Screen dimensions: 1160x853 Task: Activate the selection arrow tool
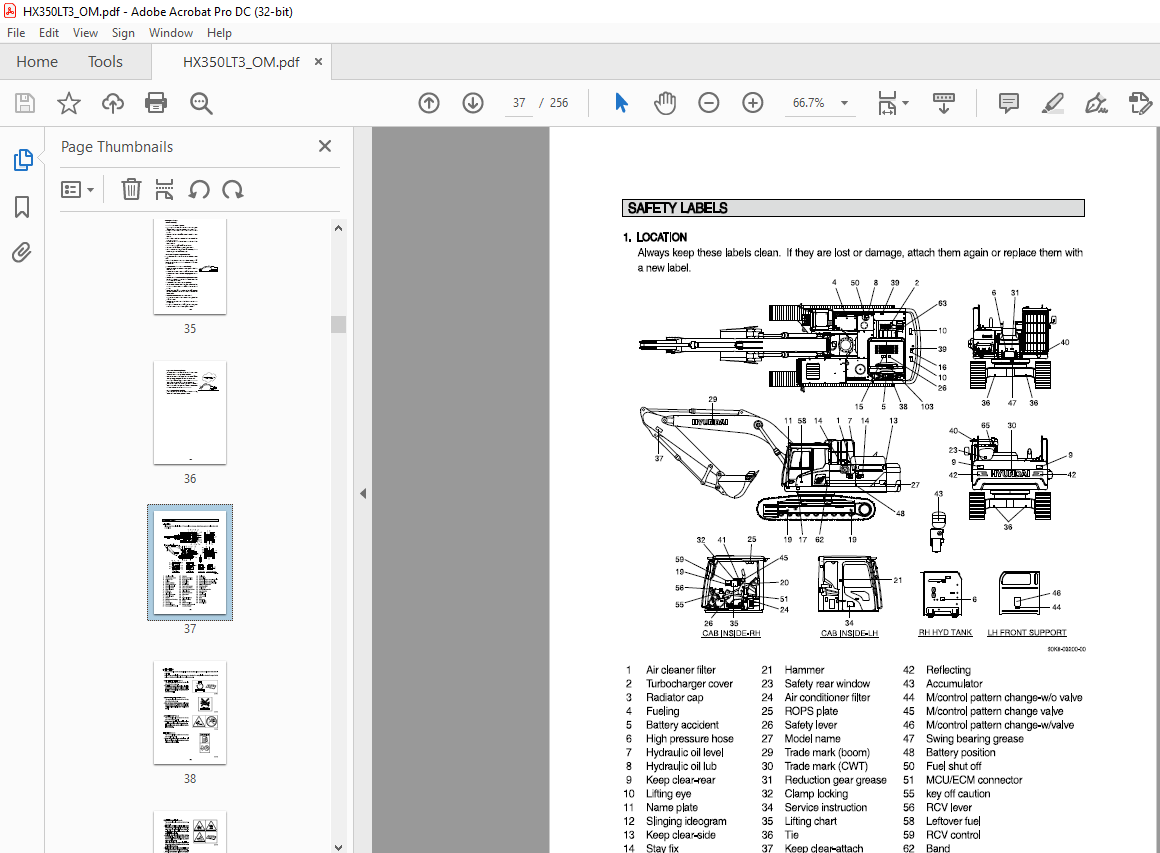[621, 103]
